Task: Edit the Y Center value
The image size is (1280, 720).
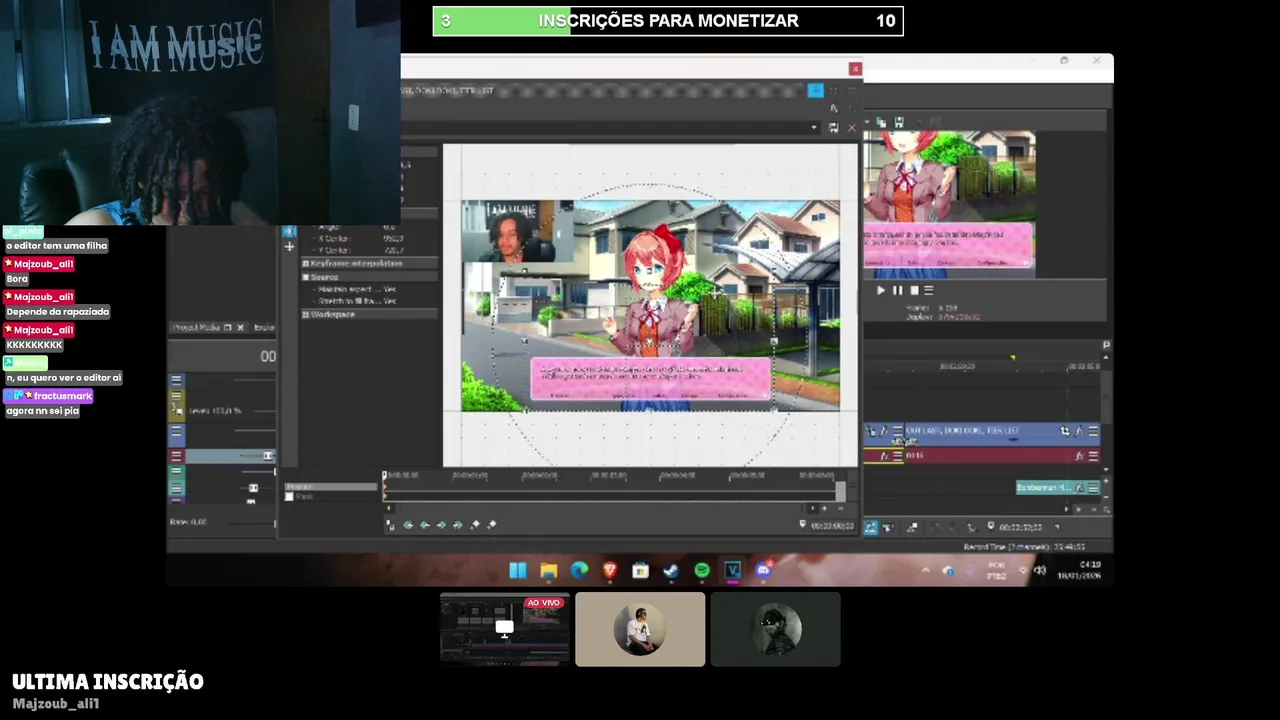Action: pos(393,250)
